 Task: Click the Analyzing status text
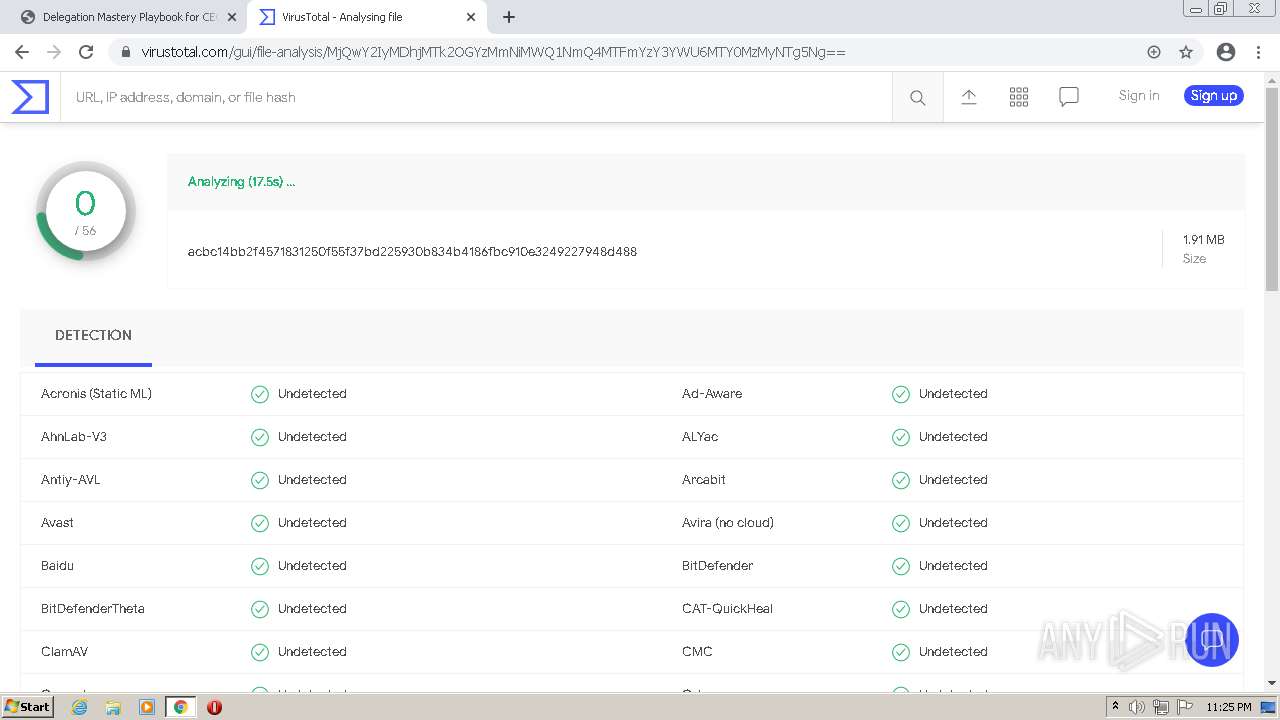tap(241, 182)
